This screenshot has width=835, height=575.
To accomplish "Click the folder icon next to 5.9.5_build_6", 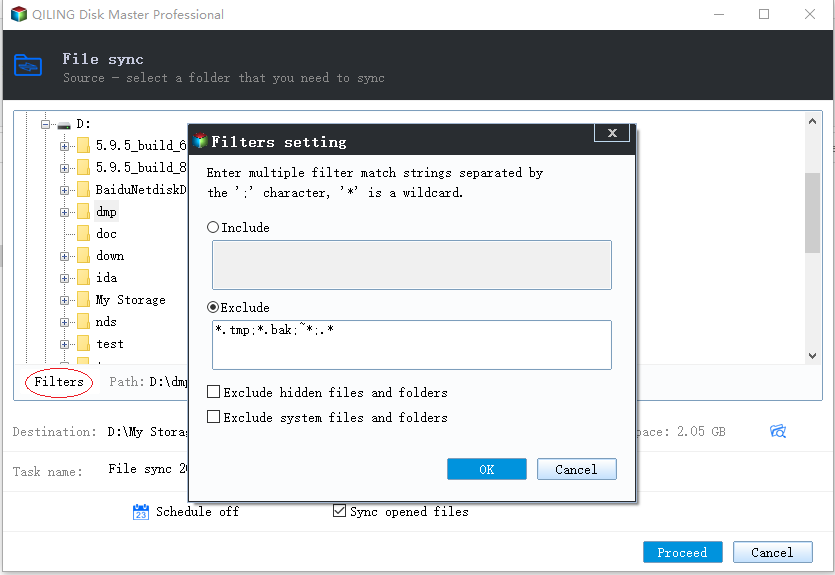I will tap(83, 145).
